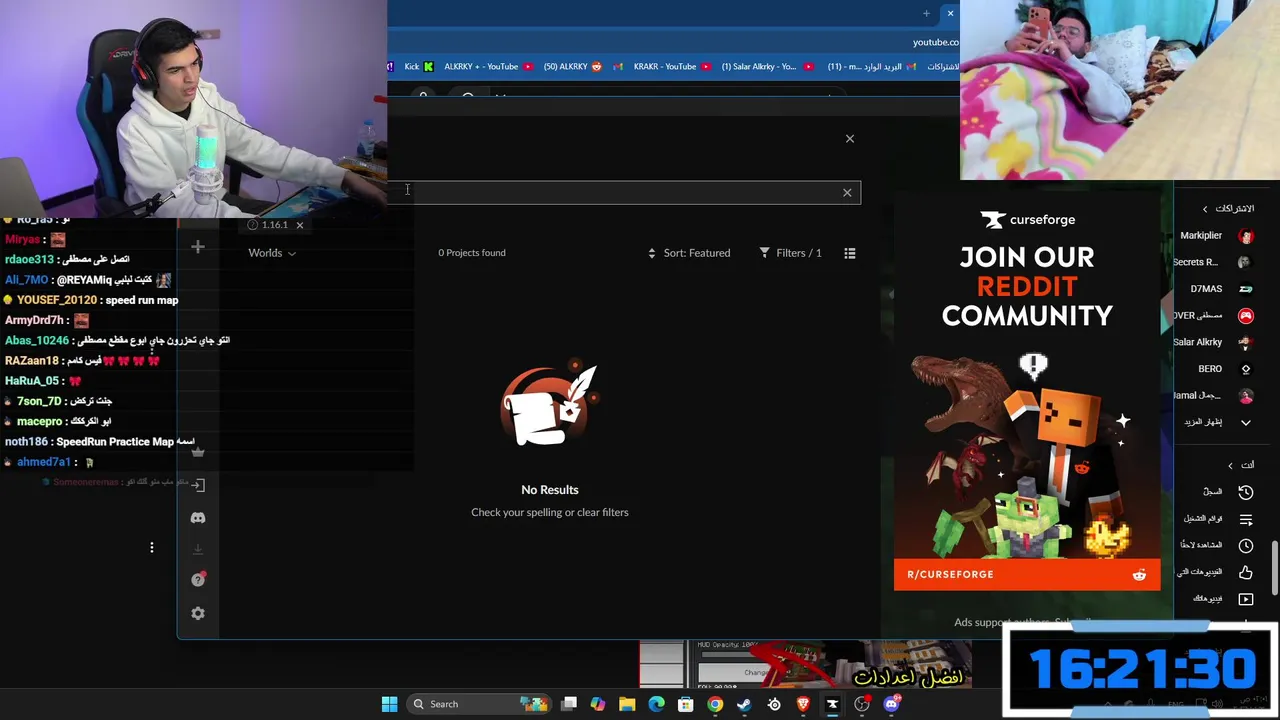The image size is (1280, 720).
Task: Open YouTube history icon
Action: pos(1246,492)
